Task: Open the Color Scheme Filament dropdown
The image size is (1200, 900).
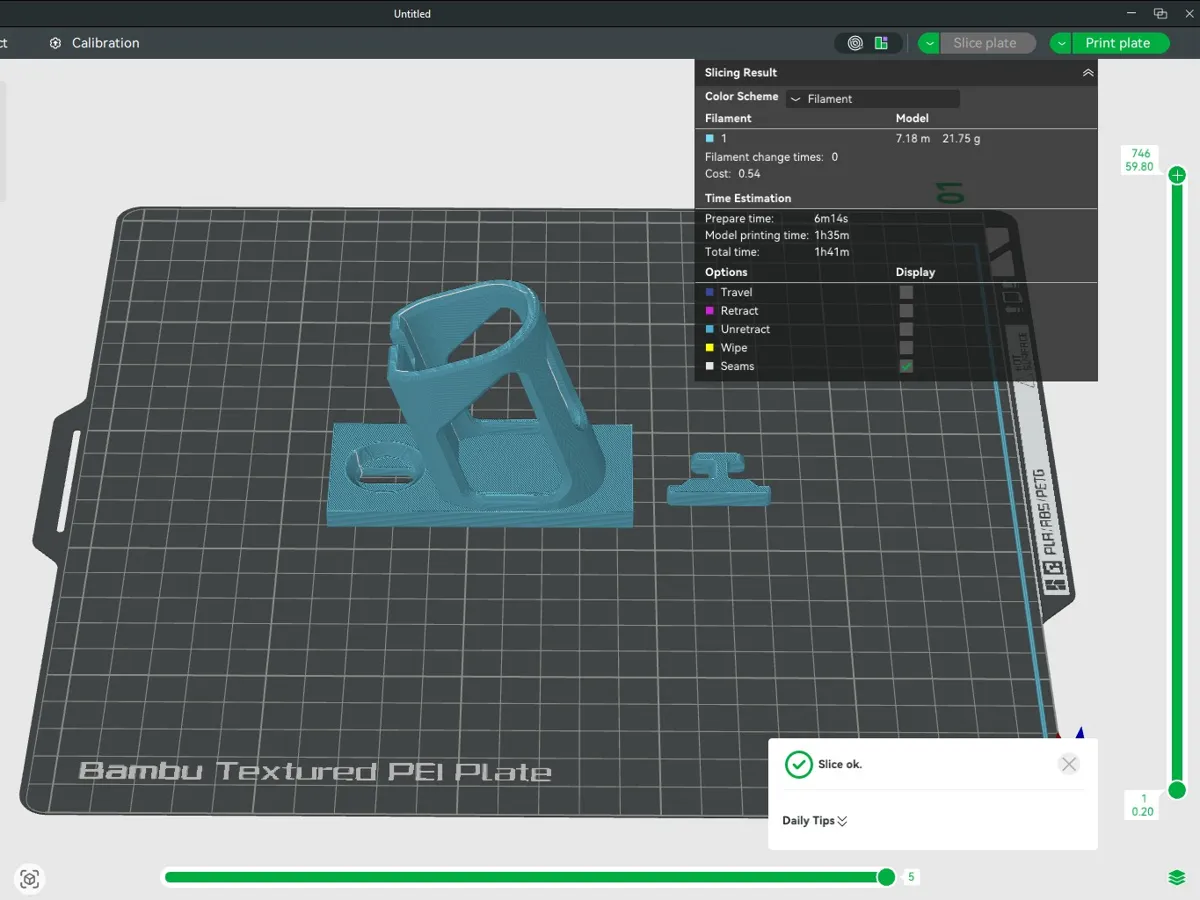Action: [x=872, y=99]
